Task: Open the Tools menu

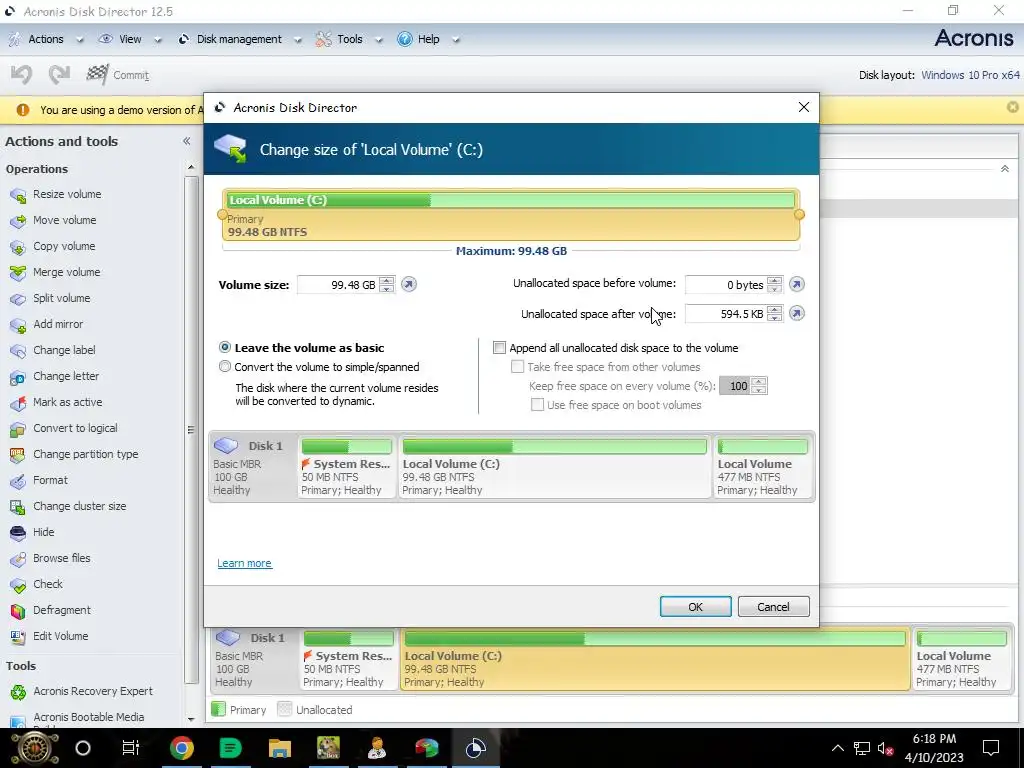Action: point(349,39)
